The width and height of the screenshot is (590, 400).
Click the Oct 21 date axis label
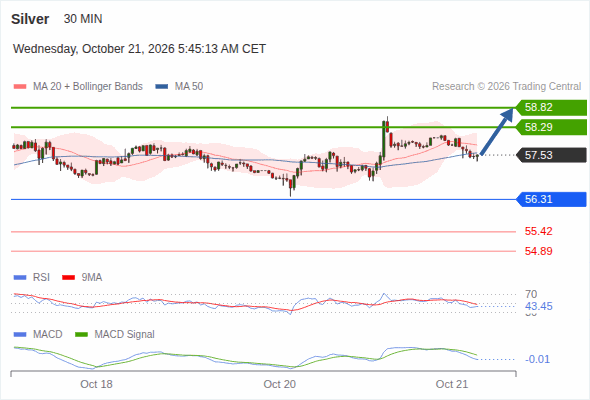(452, 384)
